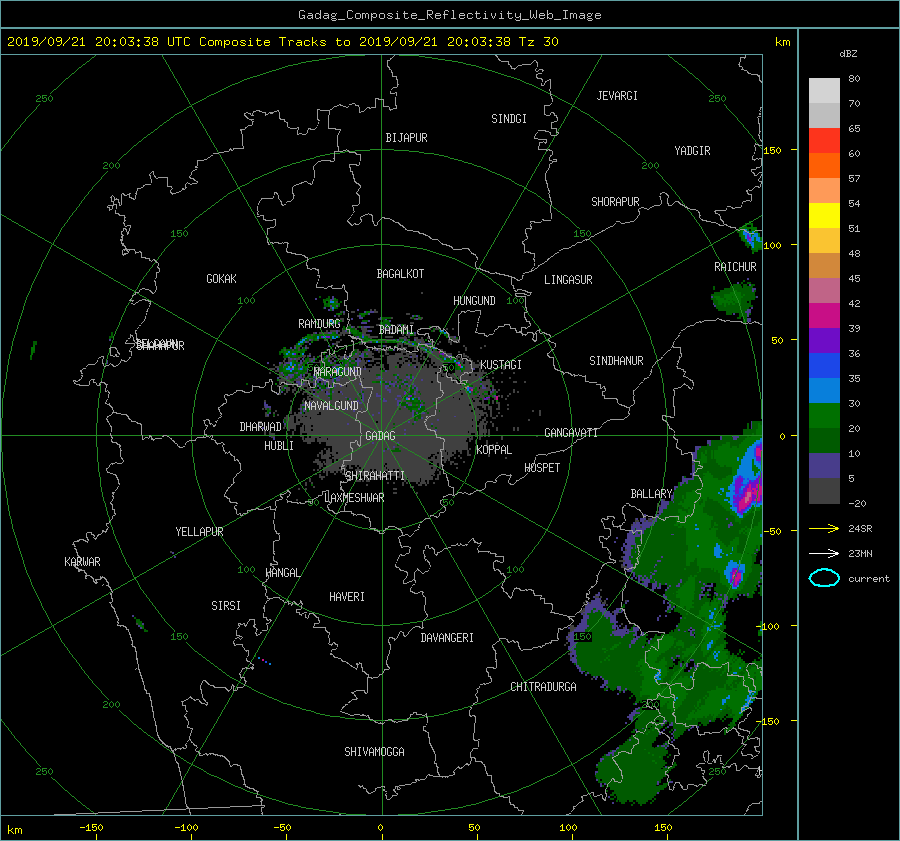Select the KOPPAL label
This screenshot has height=841, width=900.
pyautogui.click(x=494, y=450)
